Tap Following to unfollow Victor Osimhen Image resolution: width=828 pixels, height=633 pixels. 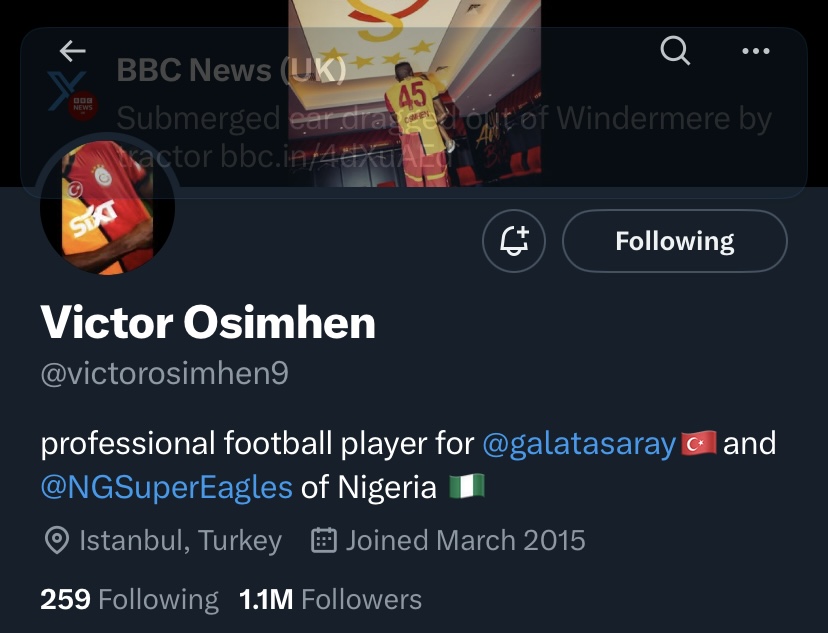(674, 240)
